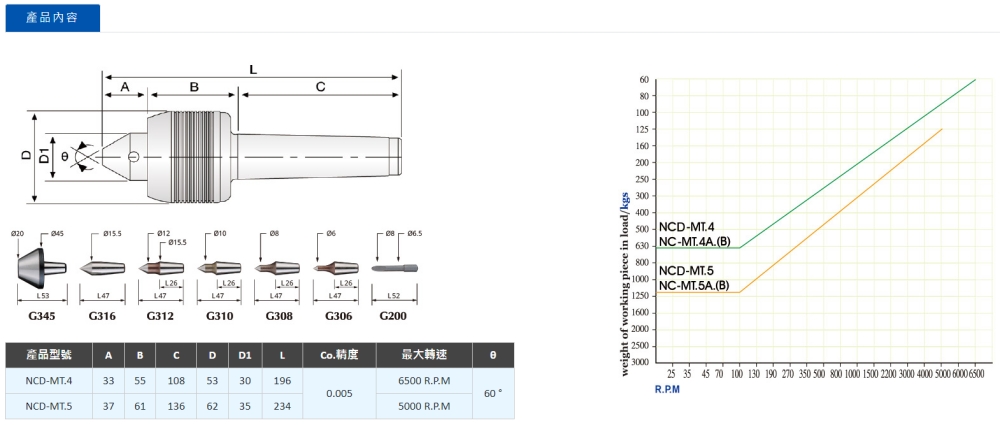Open the 產品內容 tab
The width and height of the screenshot is (1000, 425).
click(x=52, y=17)
